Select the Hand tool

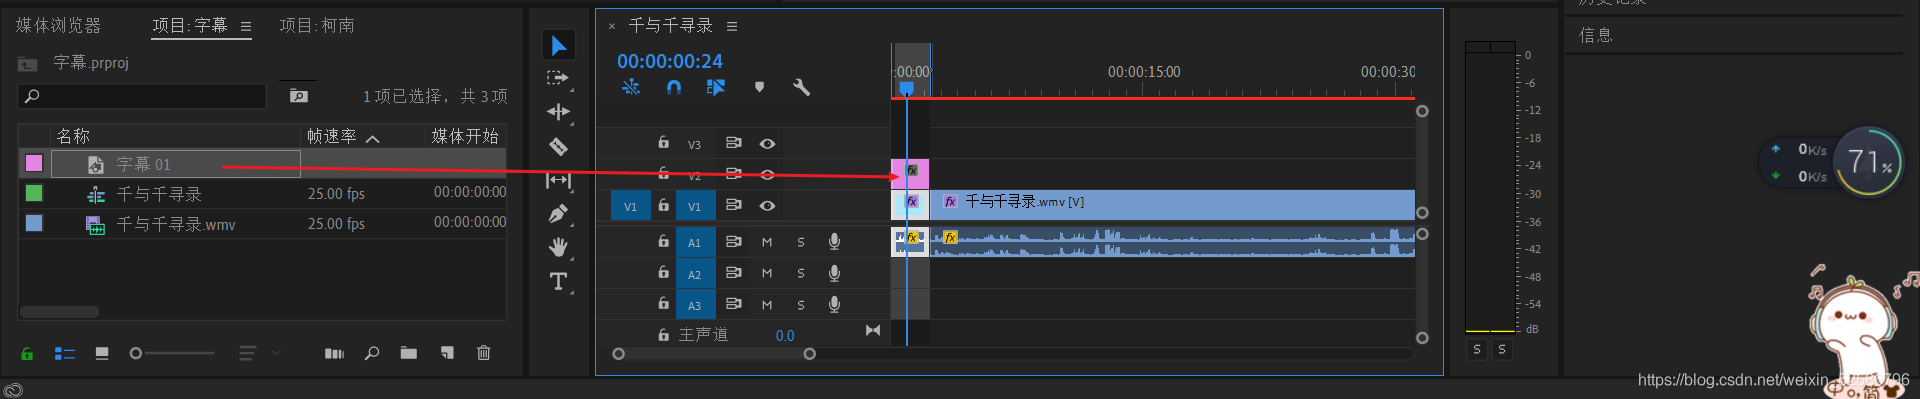coord(558,247)
